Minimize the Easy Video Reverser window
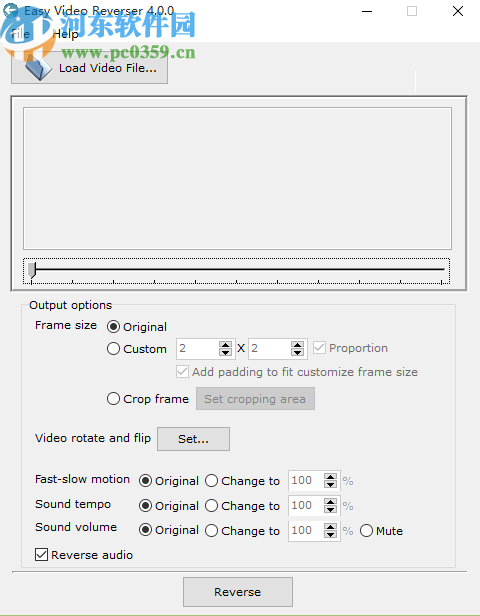480x616 pixels. tap(367, 11)
